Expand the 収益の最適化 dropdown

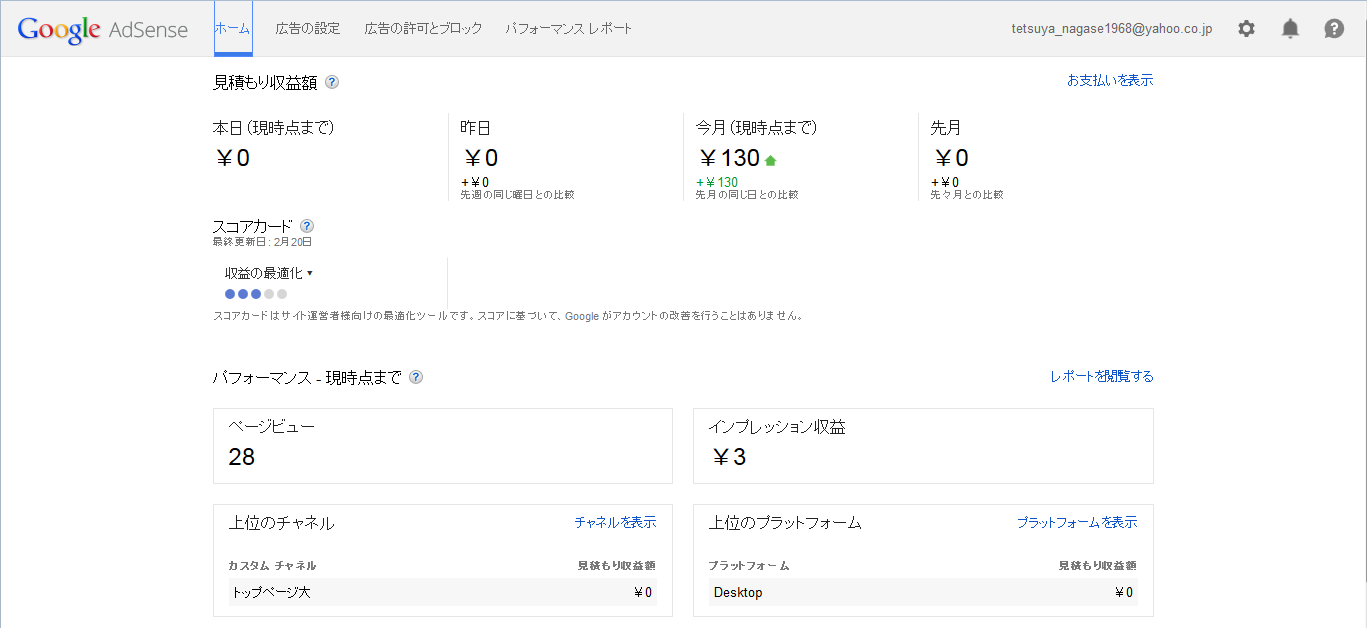click(269, 273)
